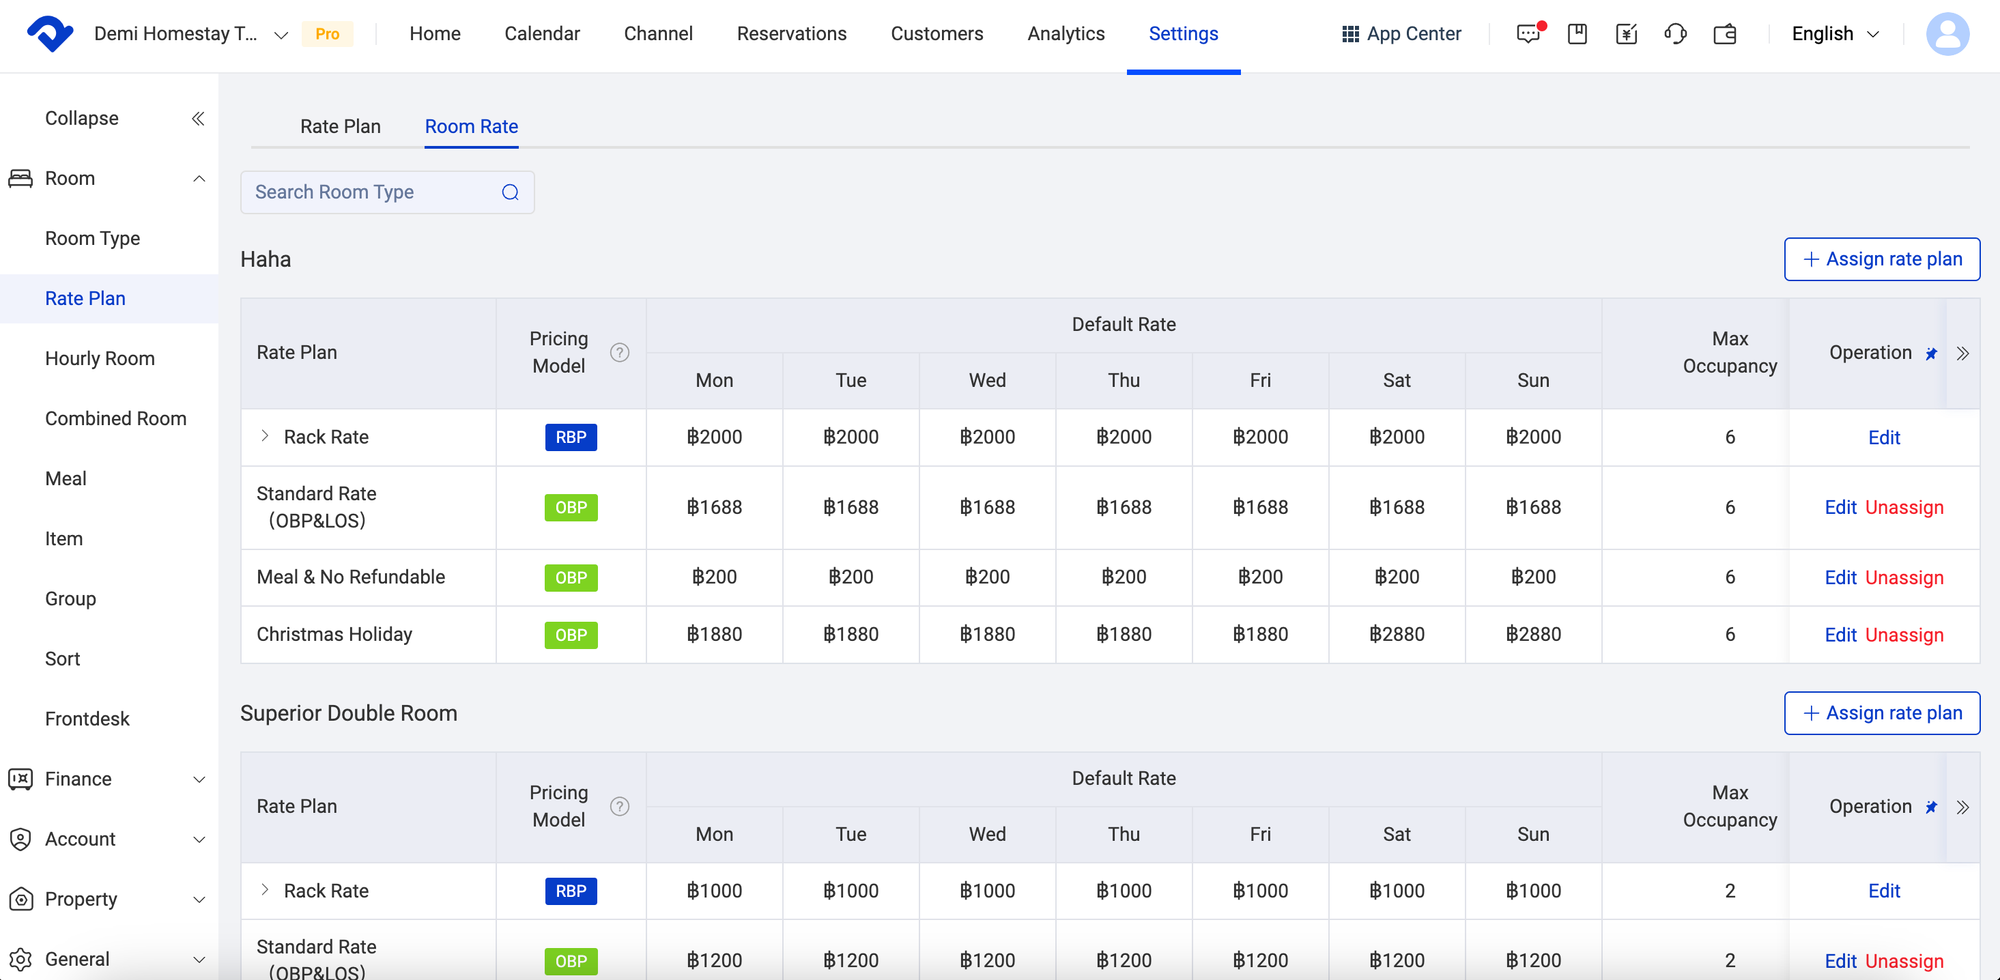Click the user avatar at top right
Image resolution: width=2000 pixels, height=980 pixels.
tap(1948, 33)
